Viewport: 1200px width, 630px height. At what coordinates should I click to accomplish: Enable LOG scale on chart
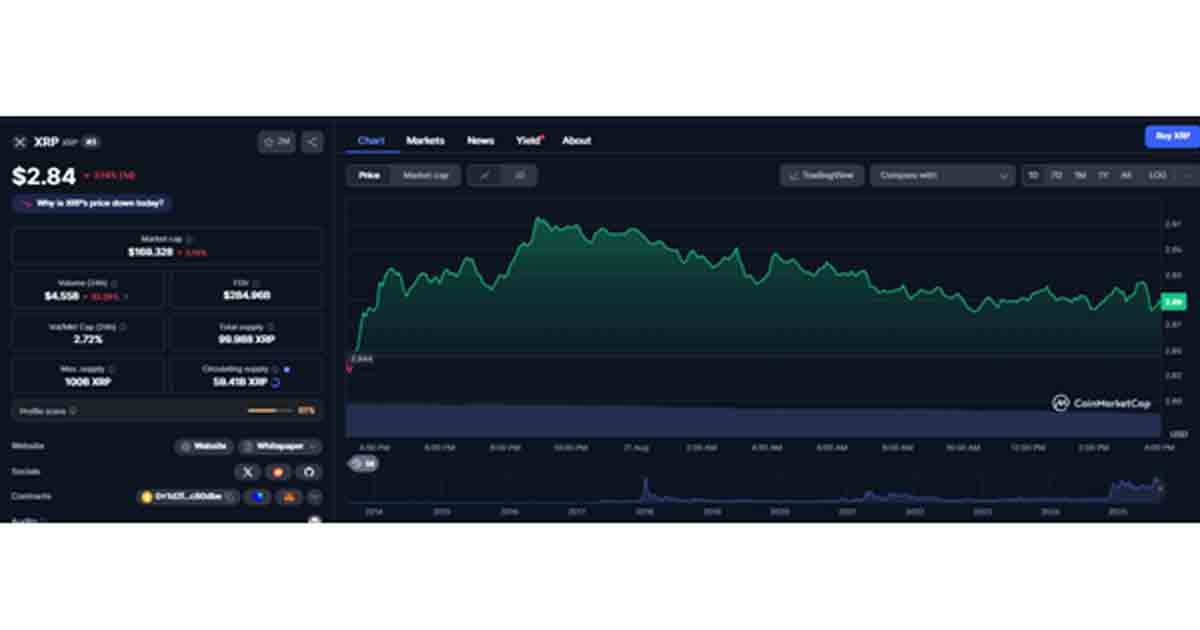1157,176
